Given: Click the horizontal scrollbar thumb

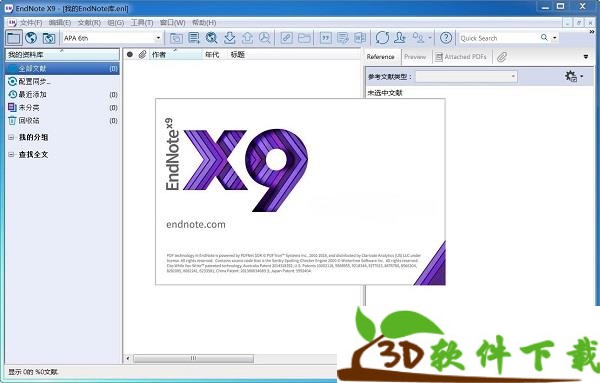Looking at the screenshot, I should pos(193,359).
